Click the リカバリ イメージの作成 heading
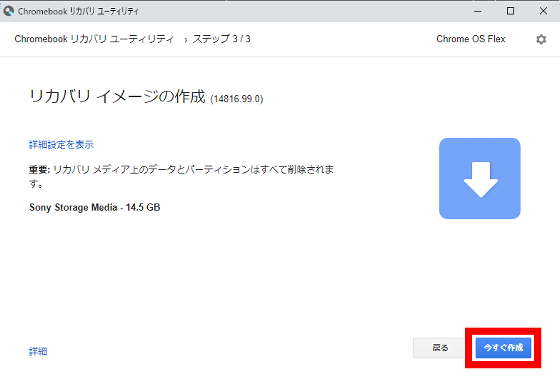This screenshot has width=560, height=387. coord(117,96)
